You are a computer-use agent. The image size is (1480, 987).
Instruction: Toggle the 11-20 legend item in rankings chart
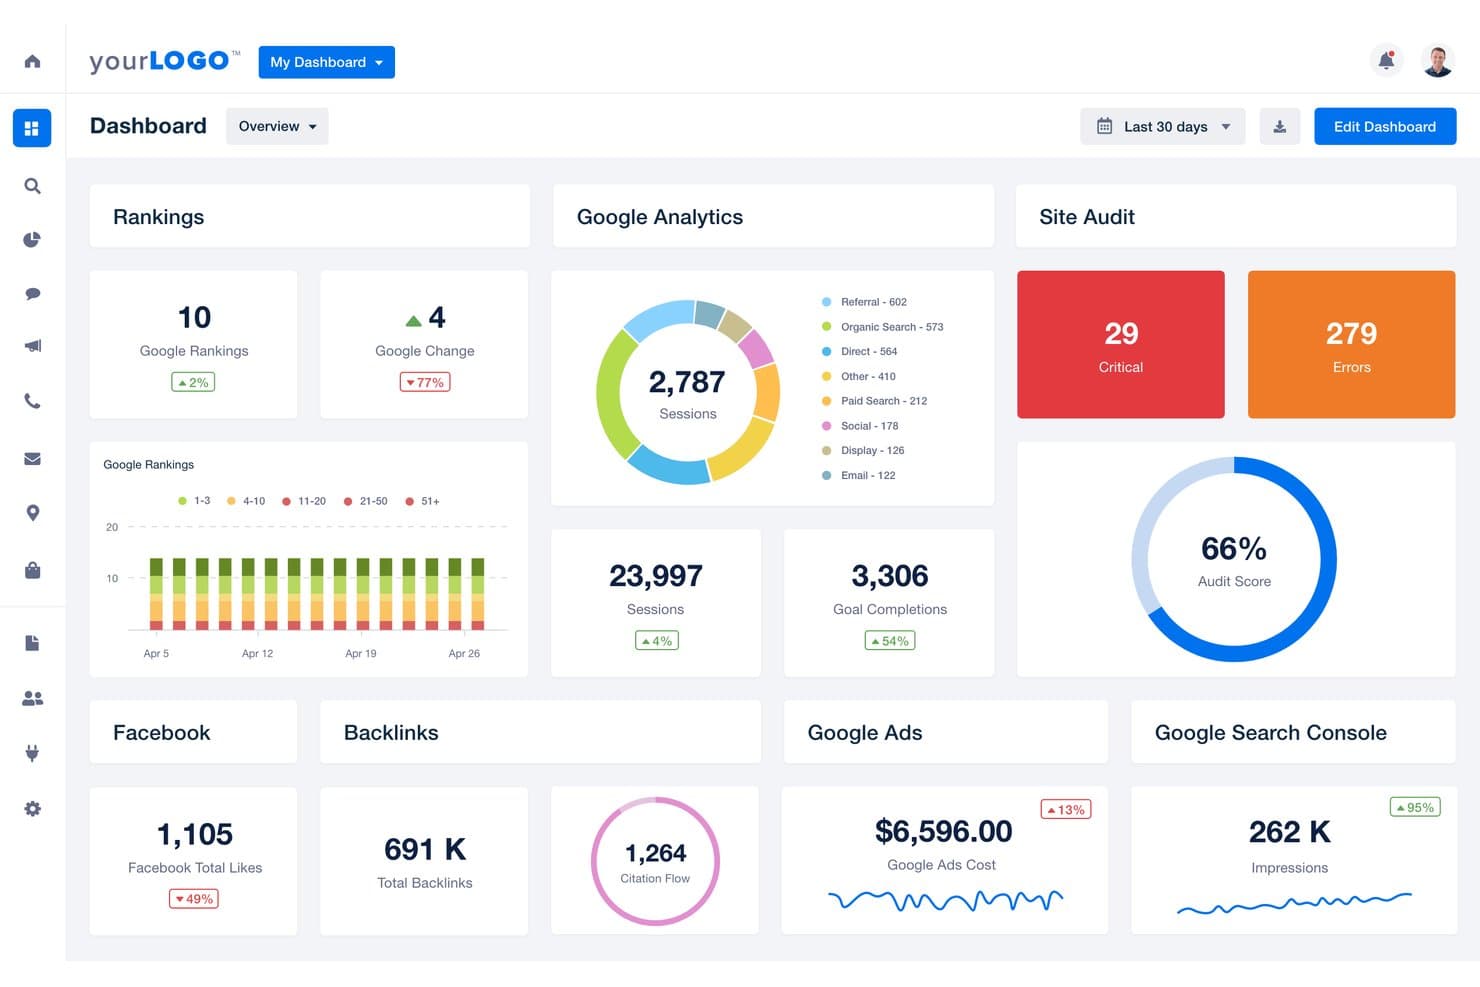pos(304,501)
